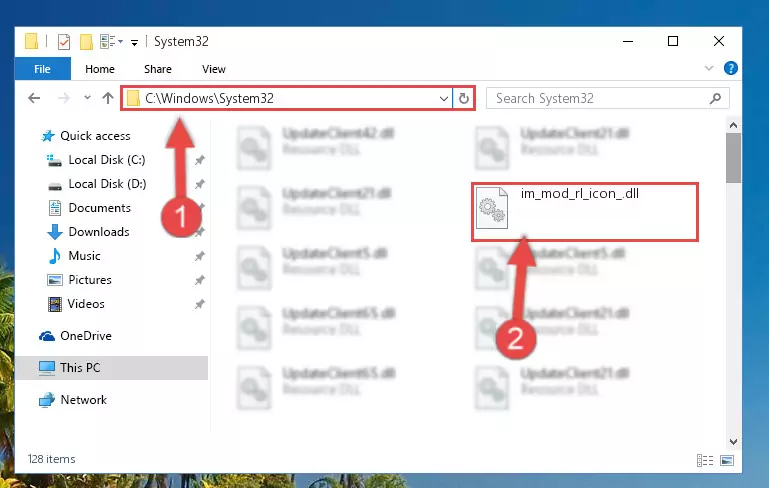Click the vertical scrollbar thumb
769x488 pixels.
point(733,157)
